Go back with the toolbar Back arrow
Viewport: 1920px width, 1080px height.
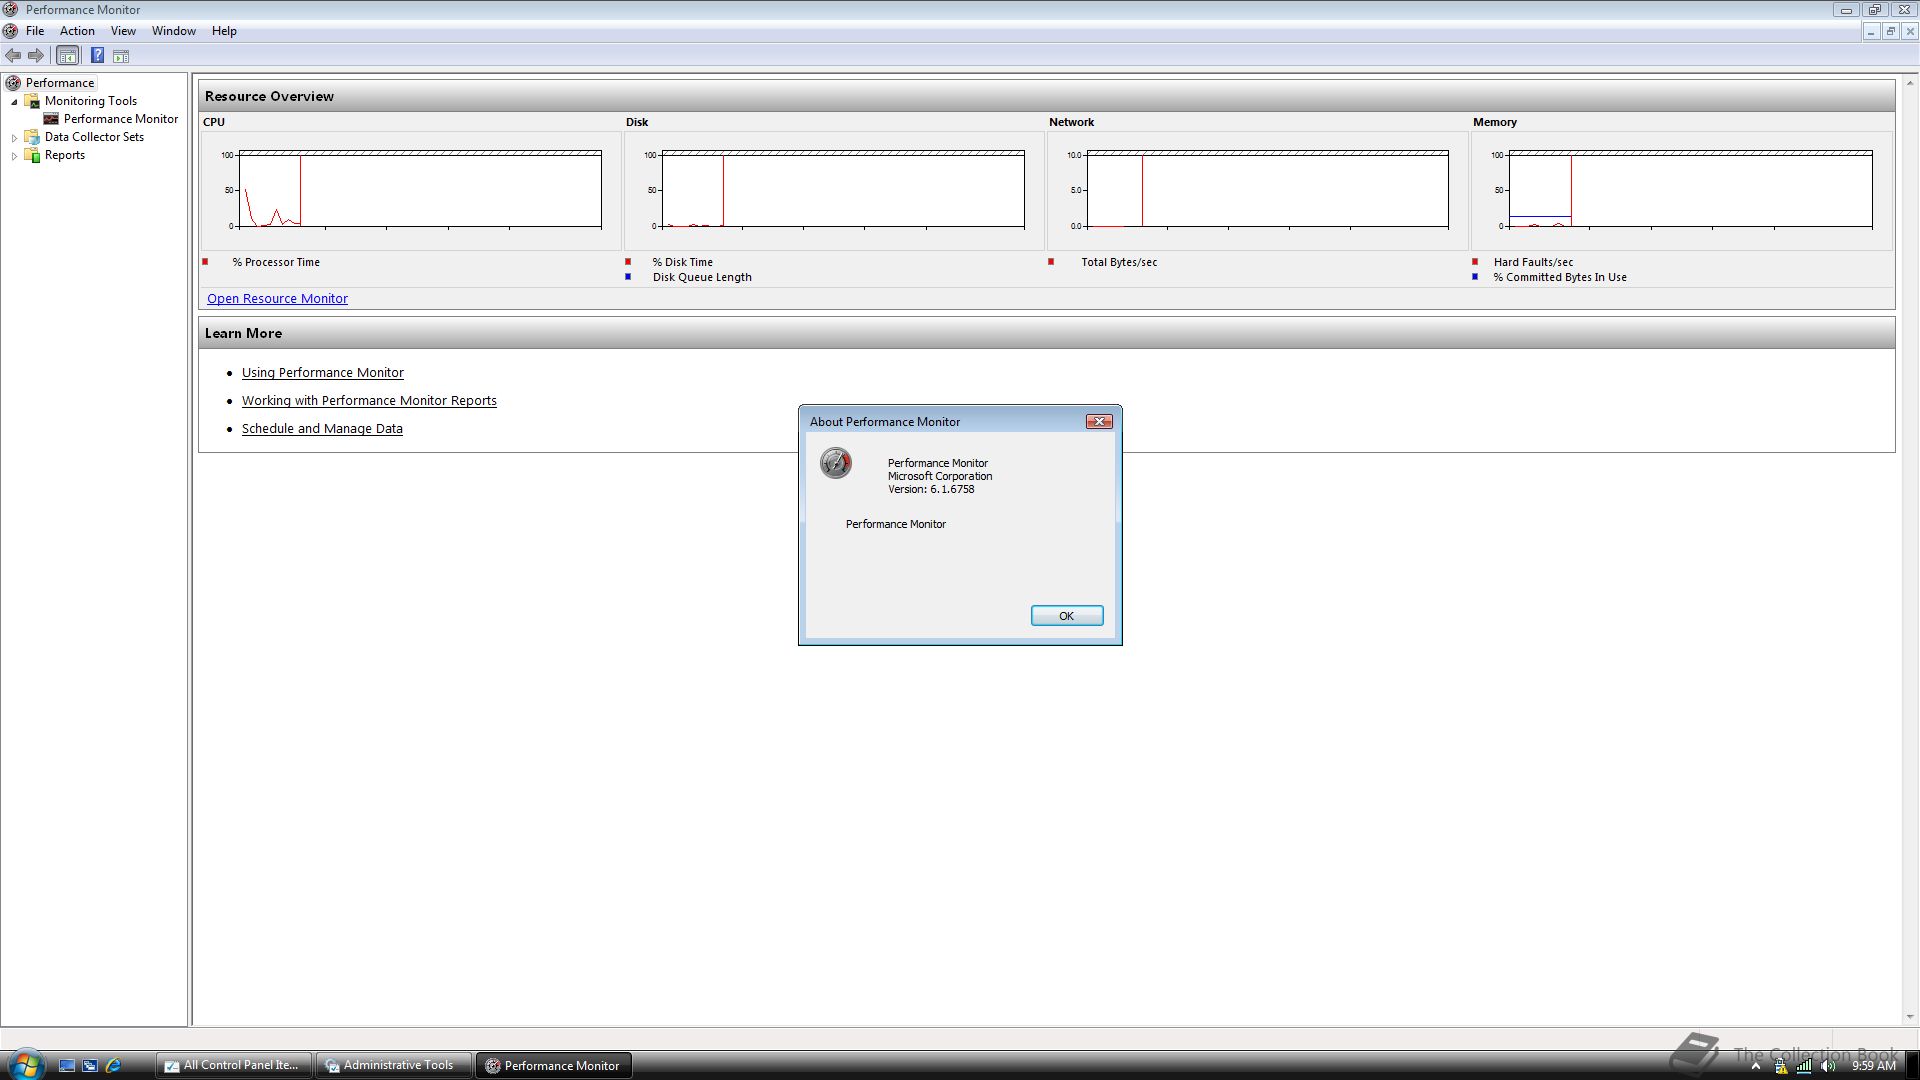pyautogui.click(x=13, y=56)
